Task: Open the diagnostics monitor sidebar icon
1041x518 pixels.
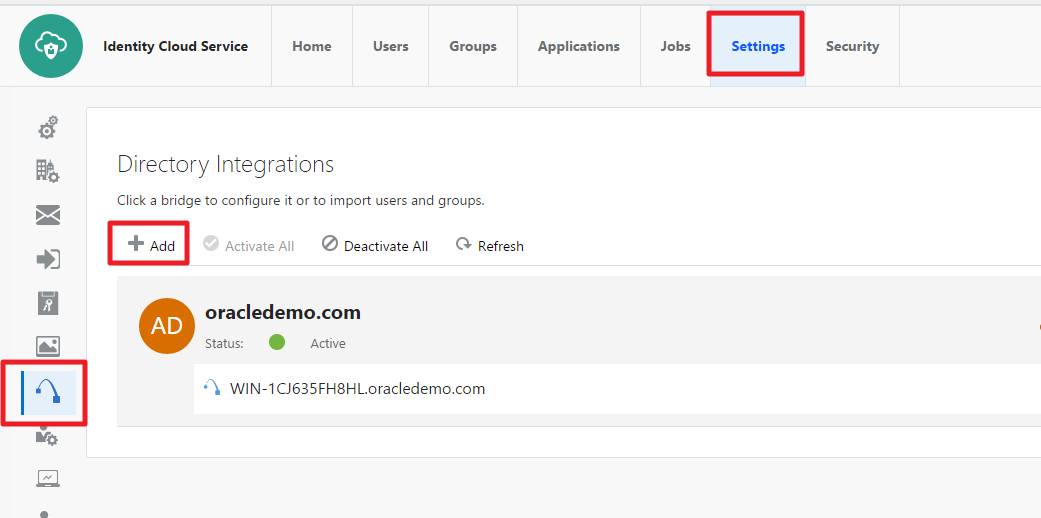Action: [x=48, y=478]
